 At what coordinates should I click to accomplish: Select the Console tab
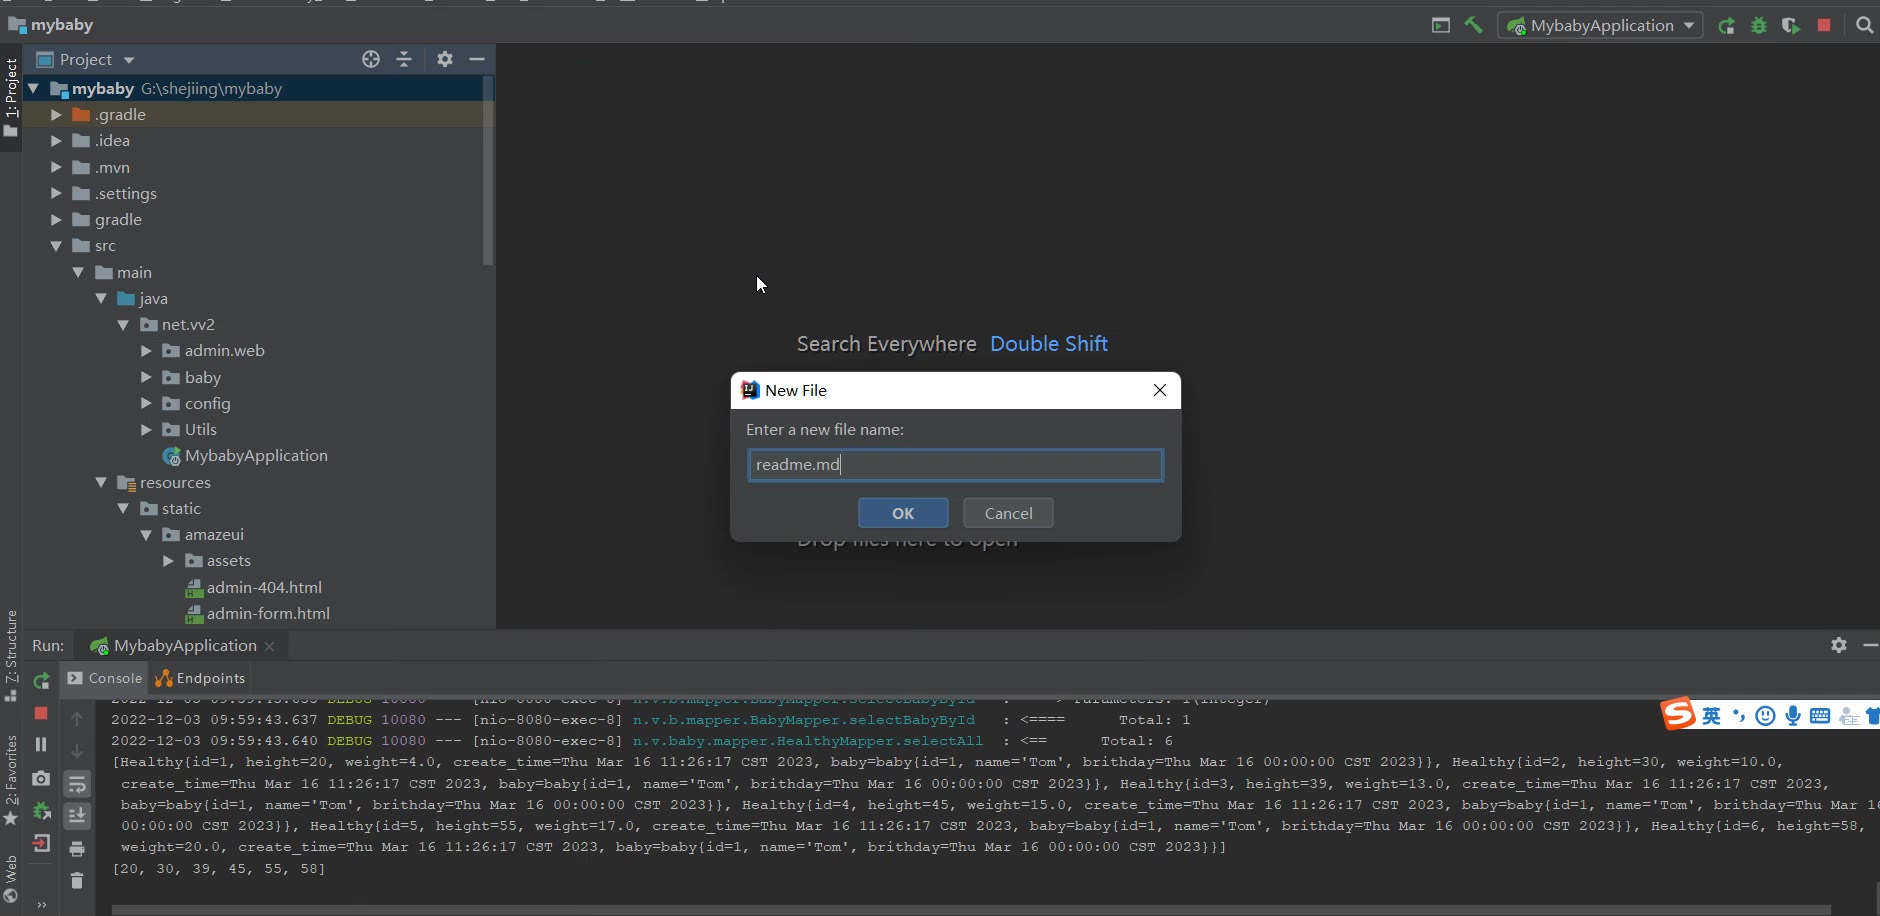pos(105,678)
